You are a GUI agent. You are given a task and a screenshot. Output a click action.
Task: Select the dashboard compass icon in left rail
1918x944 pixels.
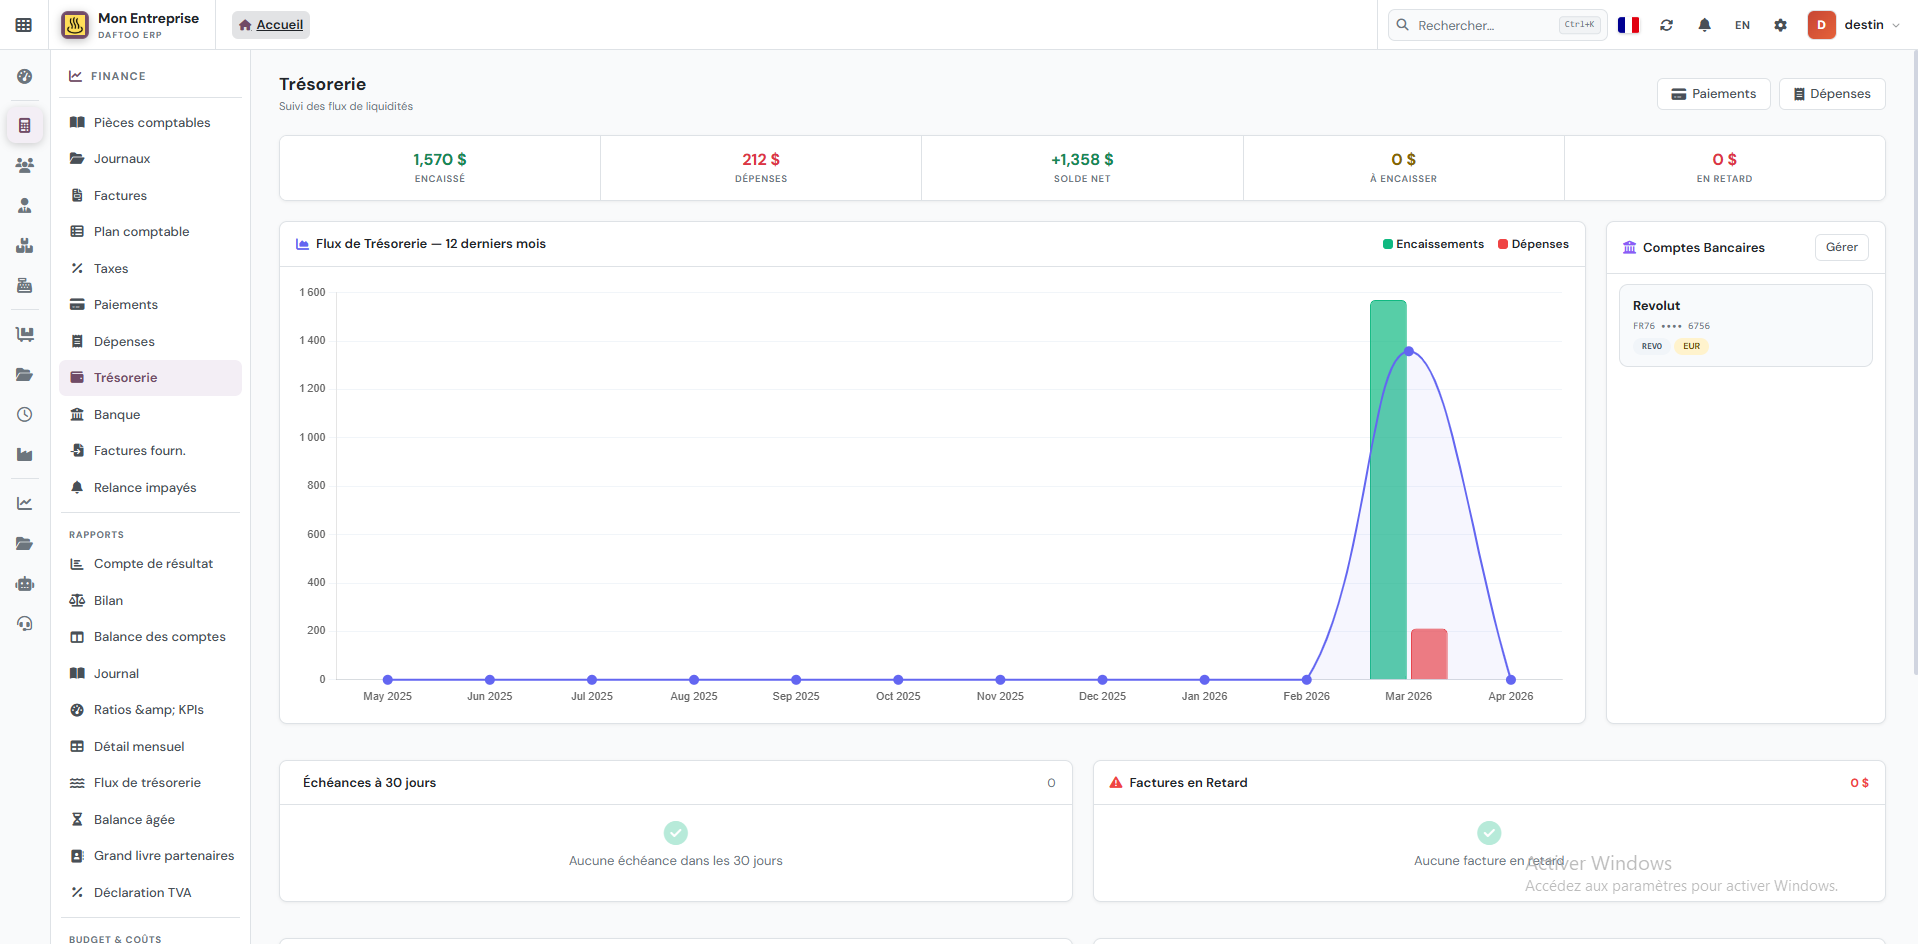(24, 76)
